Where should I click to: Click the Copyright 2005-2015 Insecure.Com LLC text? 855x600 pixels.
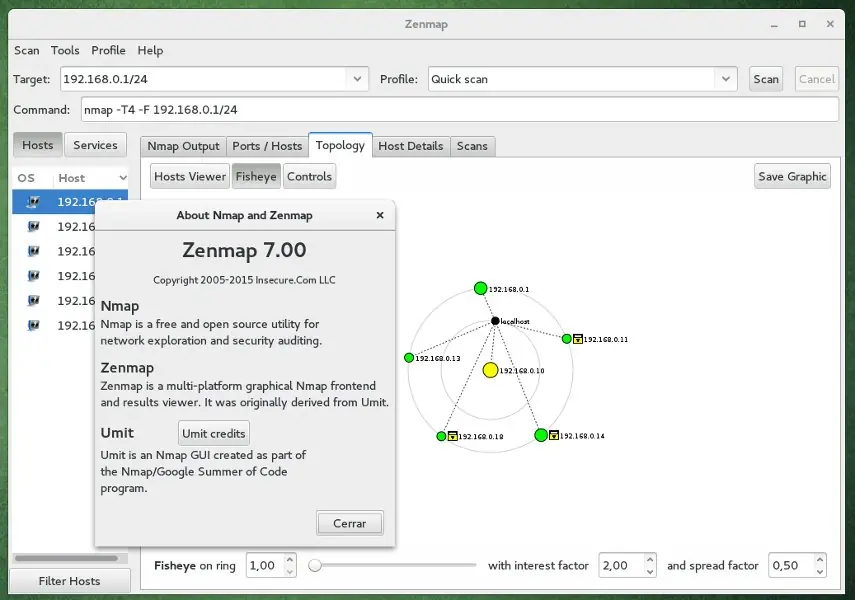click(x=244, y=280)
